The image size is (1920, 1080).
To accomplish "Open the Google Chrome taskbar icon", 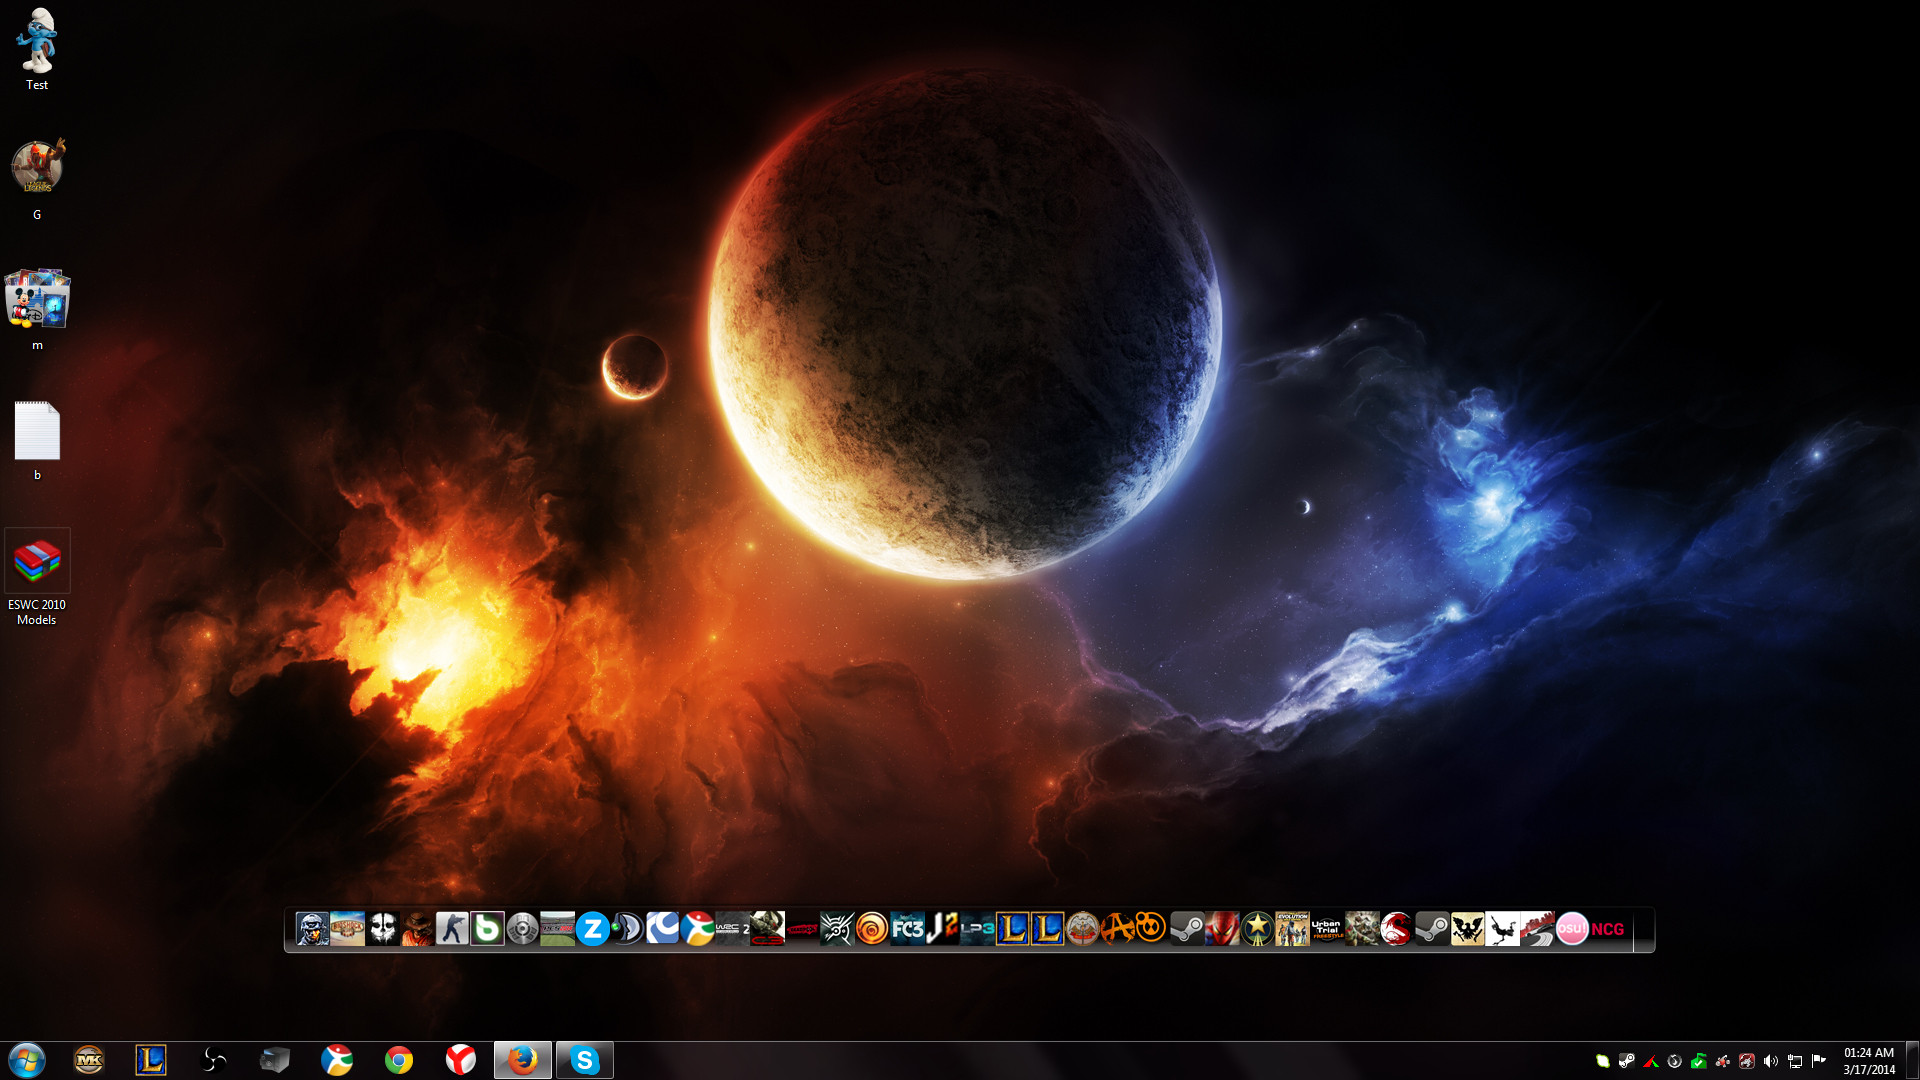I will 399,1060.
